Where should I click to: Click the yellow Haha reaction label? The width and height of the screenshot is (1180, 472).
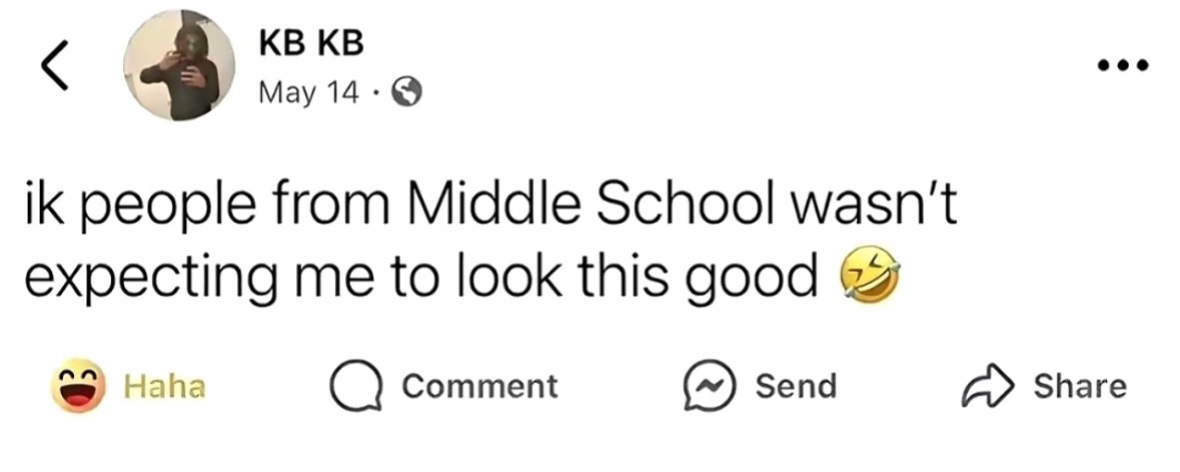click(164, 386)
